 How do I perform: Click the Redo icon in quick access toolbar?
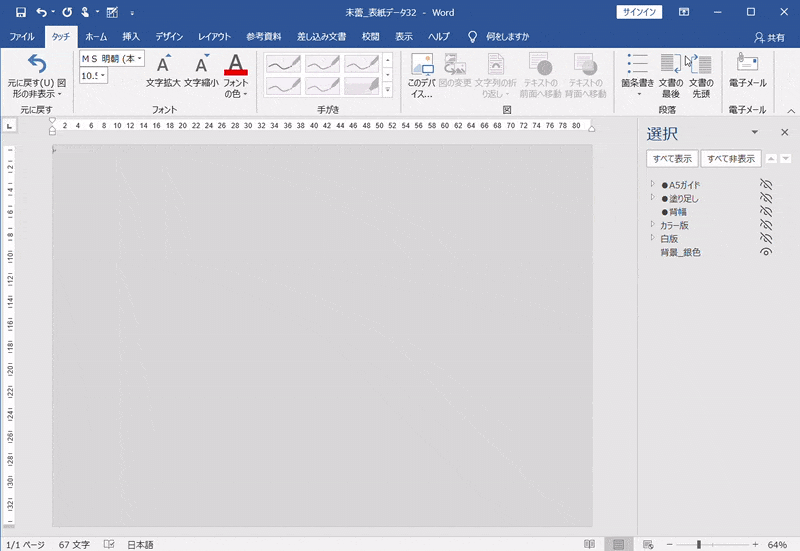[x=67, y=12]
